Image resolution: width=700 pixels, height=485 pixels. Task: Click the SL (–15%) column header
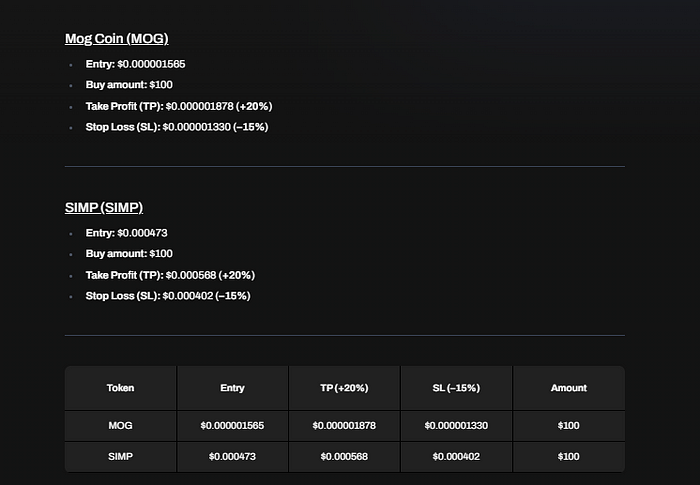[456, 388]
